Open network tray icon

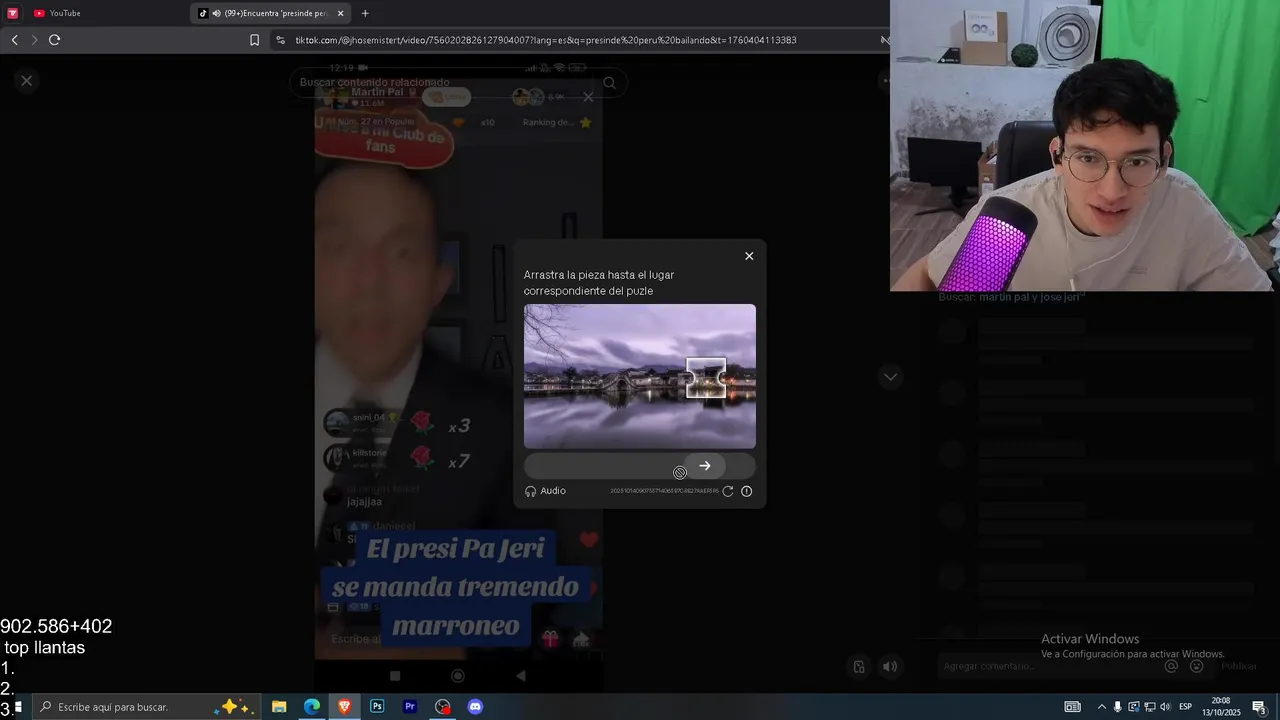click(1149, 707)
